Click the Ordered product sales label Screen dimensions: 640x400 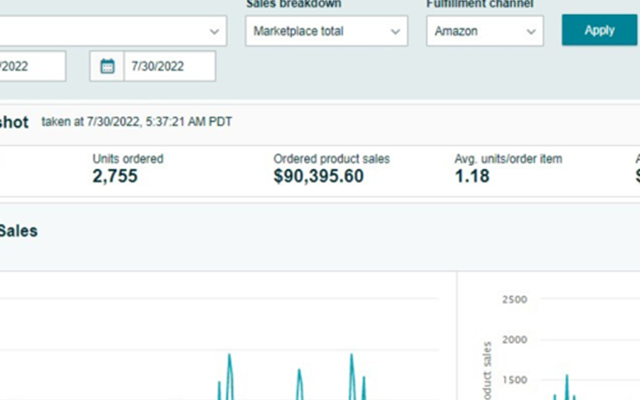click(331, 159)
